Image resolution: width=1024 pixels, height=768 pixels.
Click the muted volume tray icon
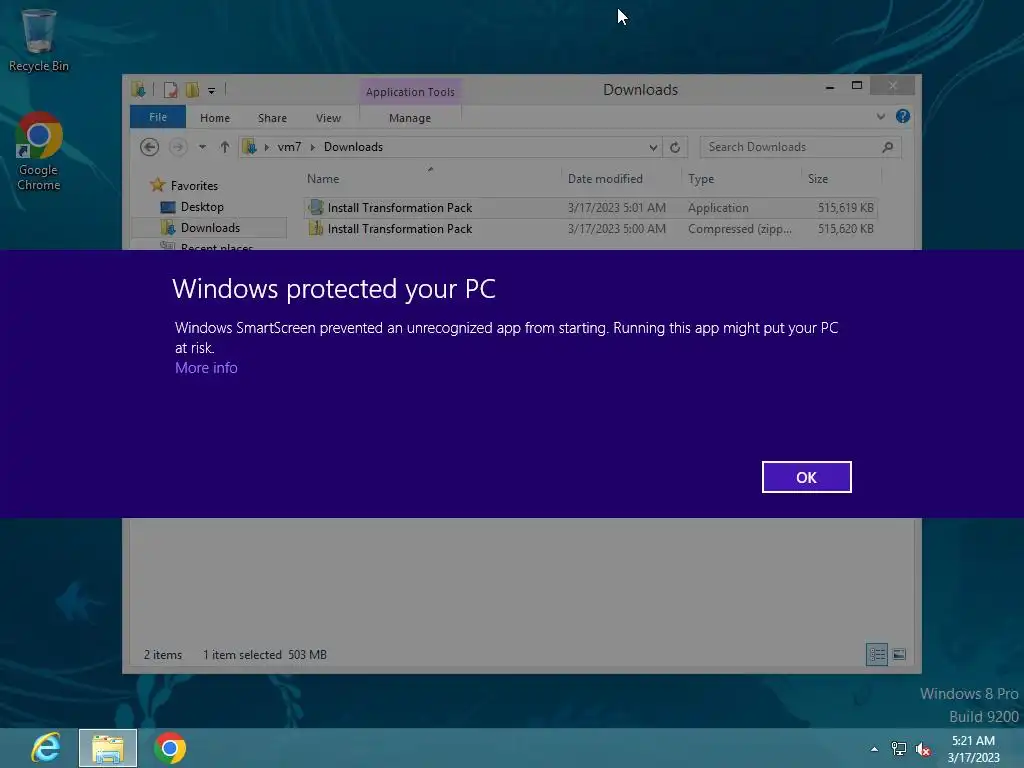click(x=923, y=749)
